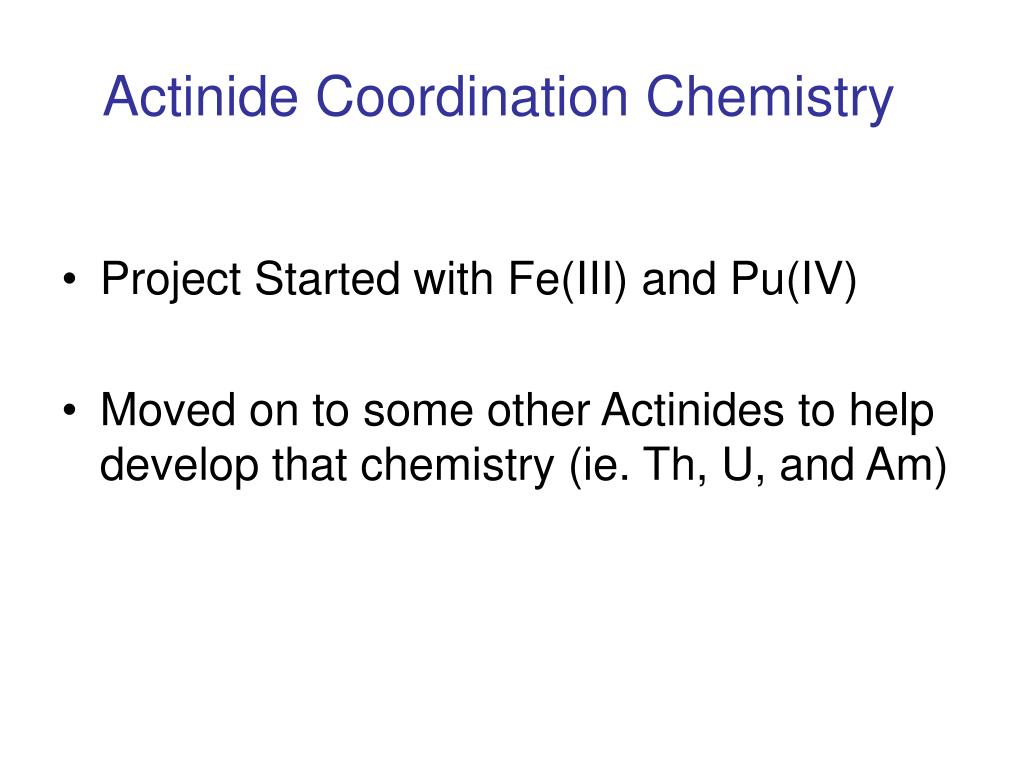Click the words some other in second bullet
Screen dimensions: 1024x768
coord(477,410)
